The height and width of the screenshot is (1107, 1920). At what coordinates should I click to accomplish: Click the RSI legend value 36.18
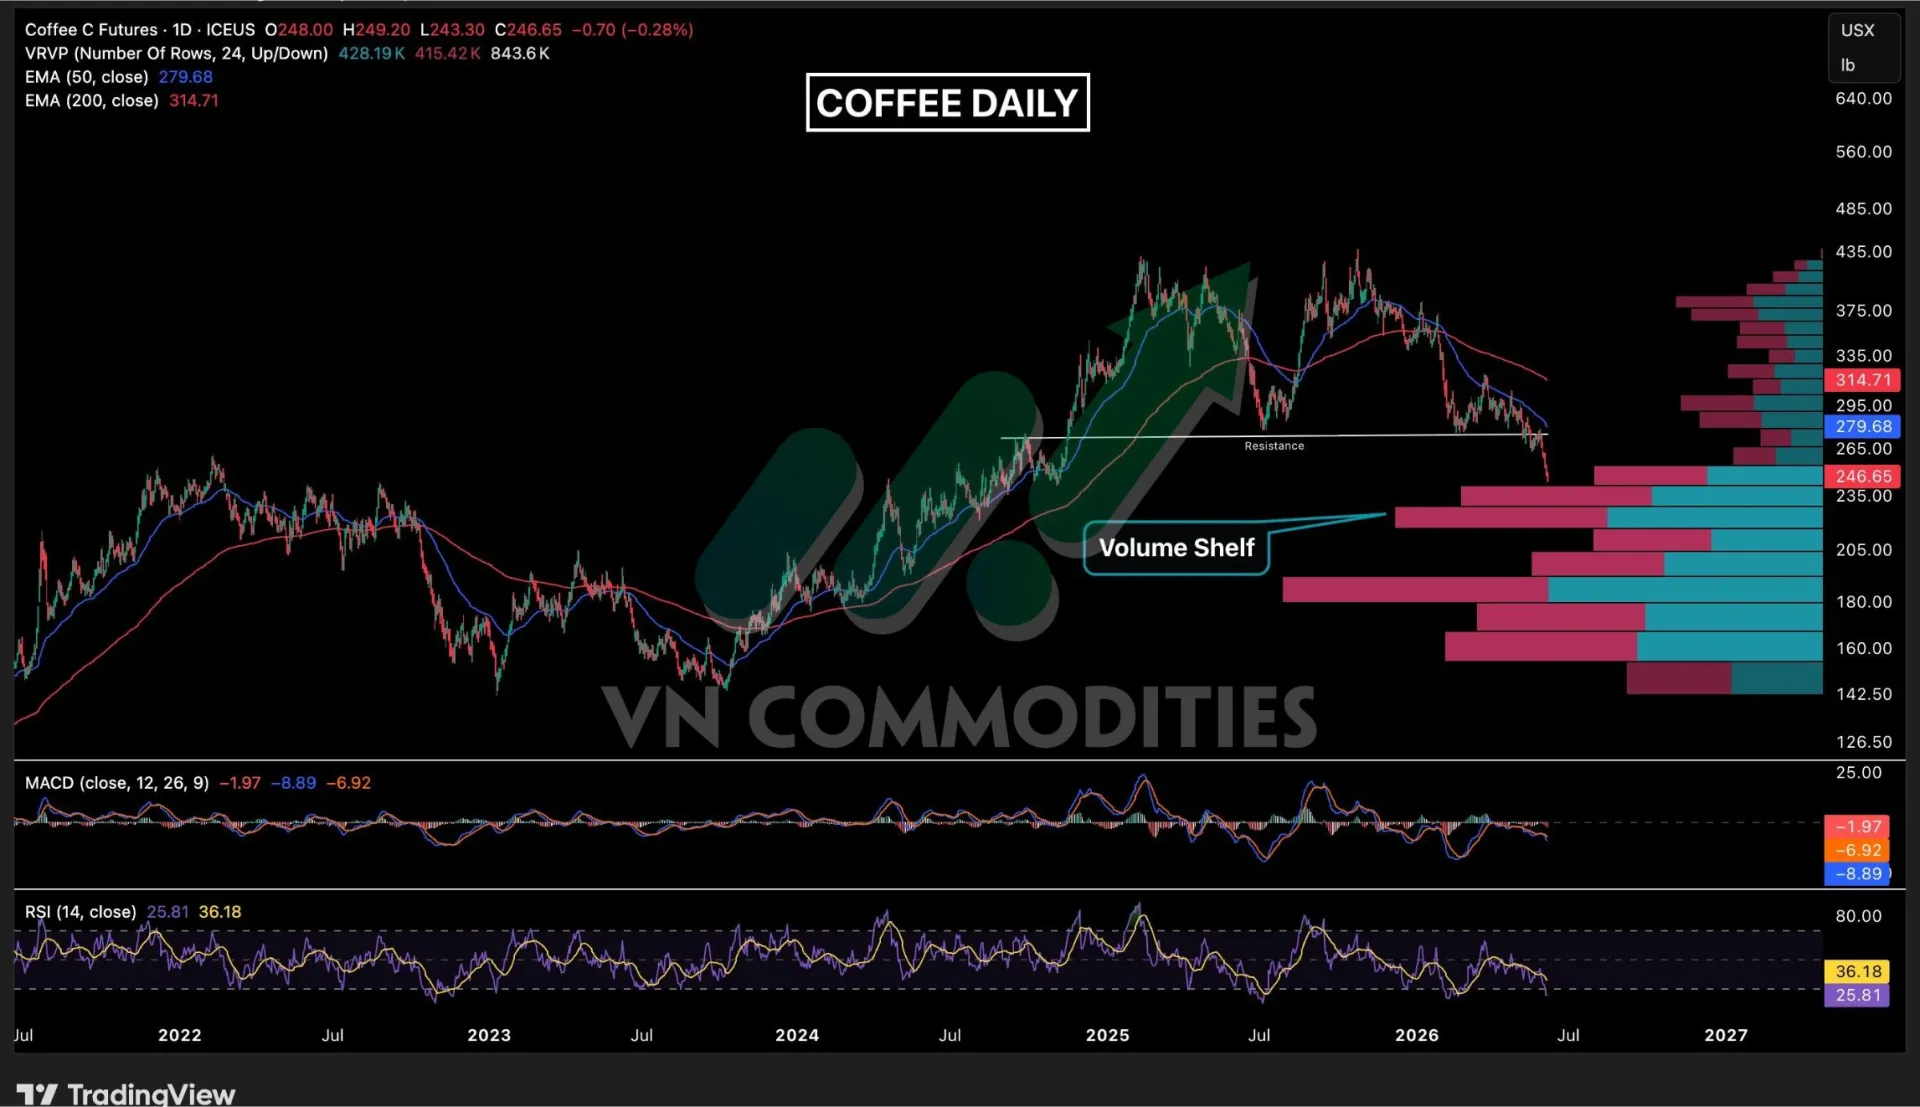(x=220, y=912)
